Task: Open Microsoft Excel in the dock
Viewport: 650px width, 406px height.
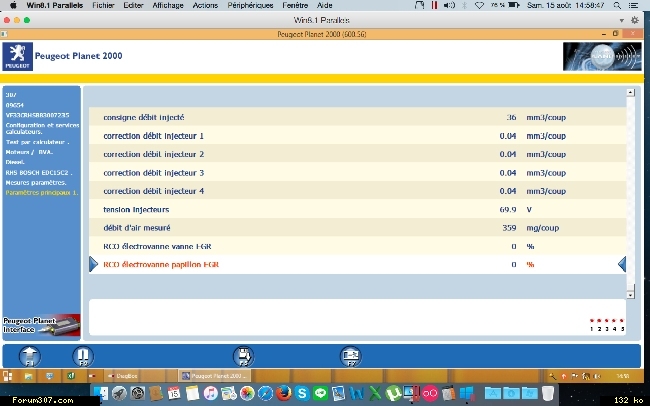Action: (x=375, y=393)
